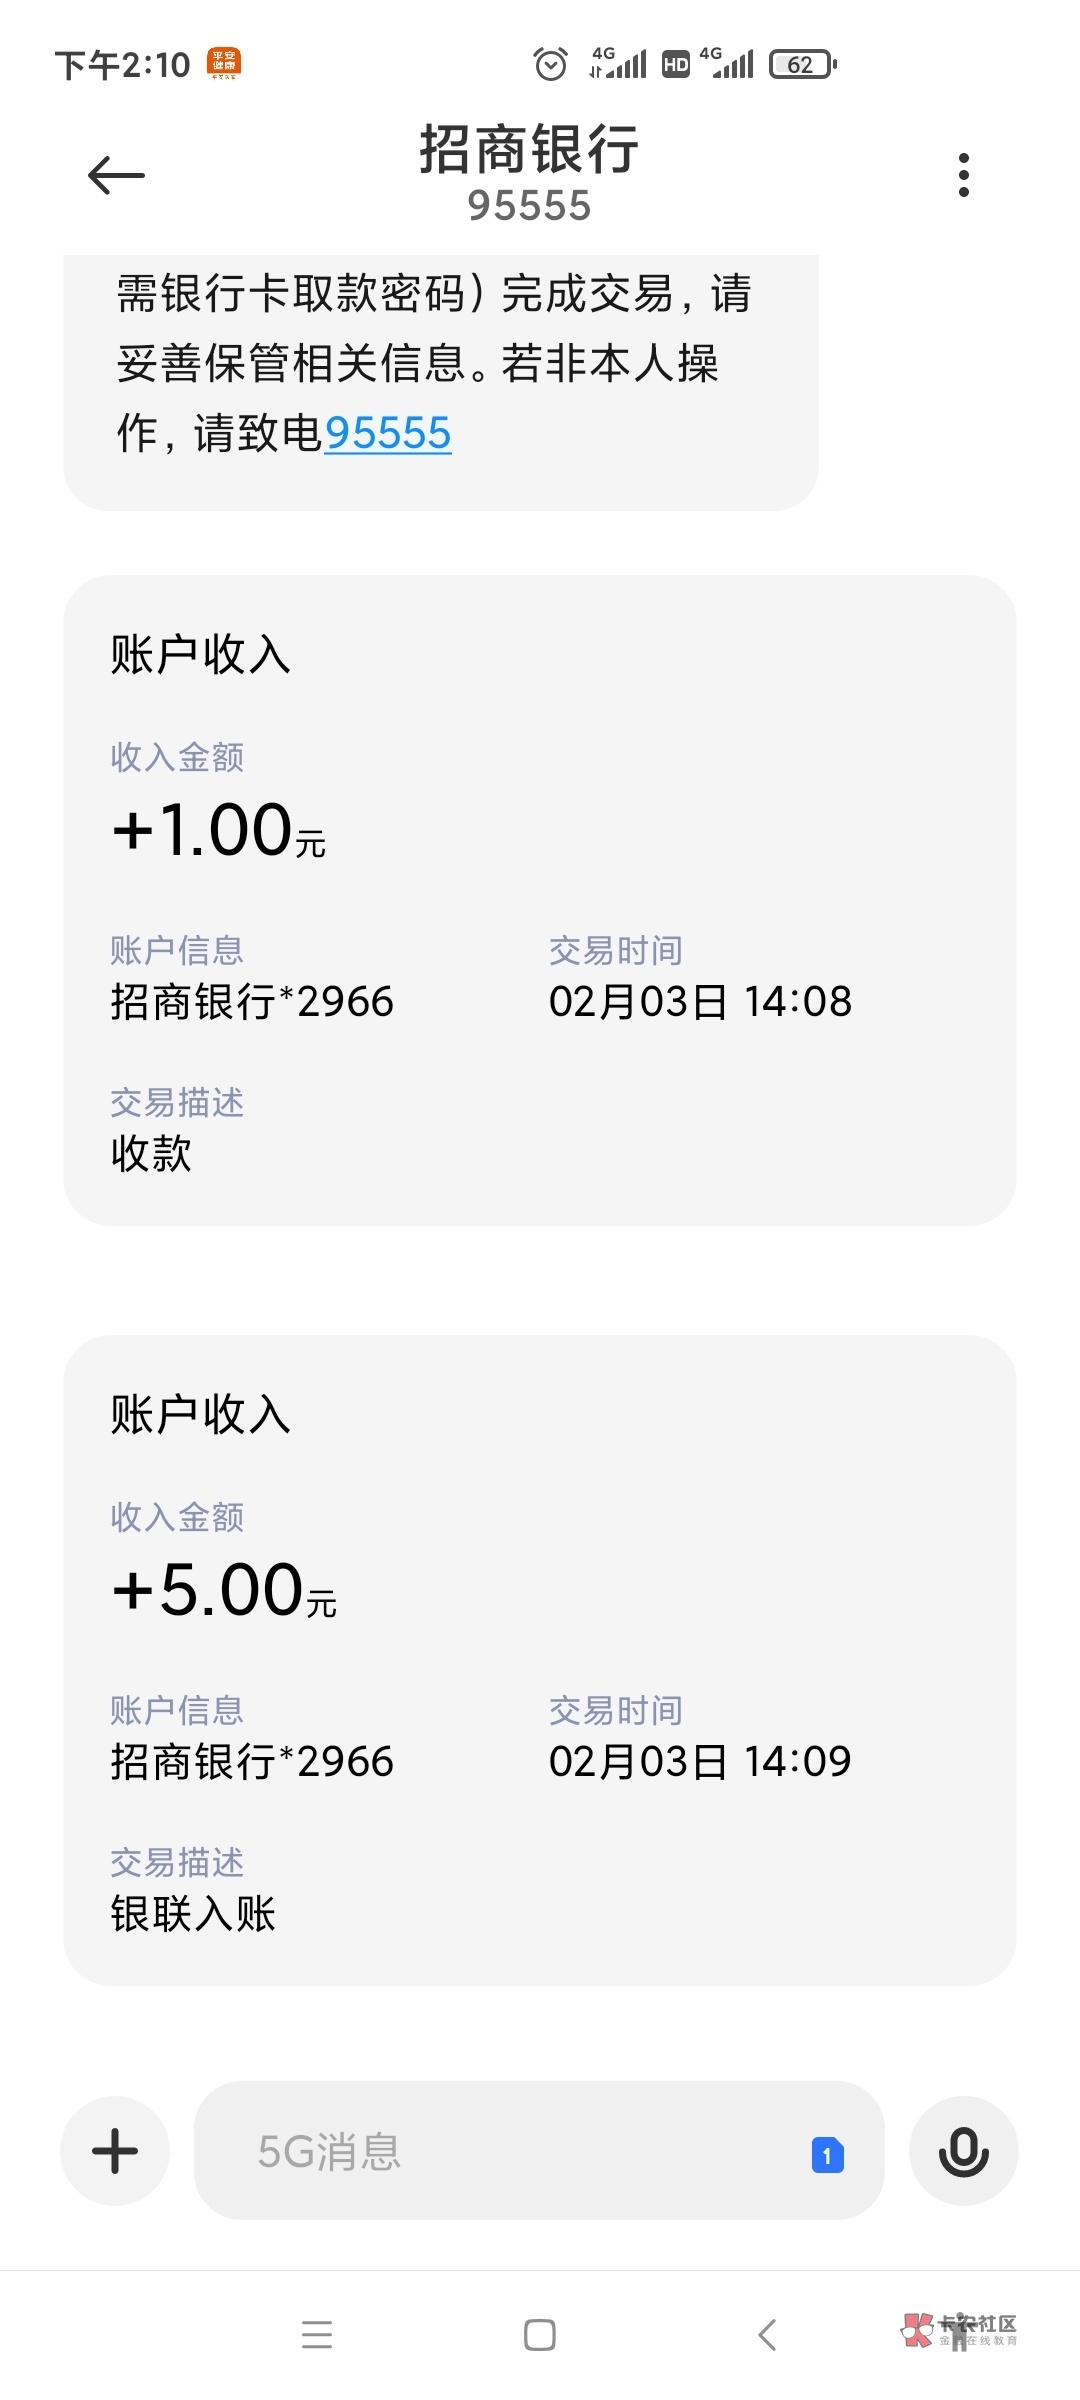The height and width of the screenshot is (2400, 1080).
Task: Tap the microphone voice input button
Action: [963, 2150]
